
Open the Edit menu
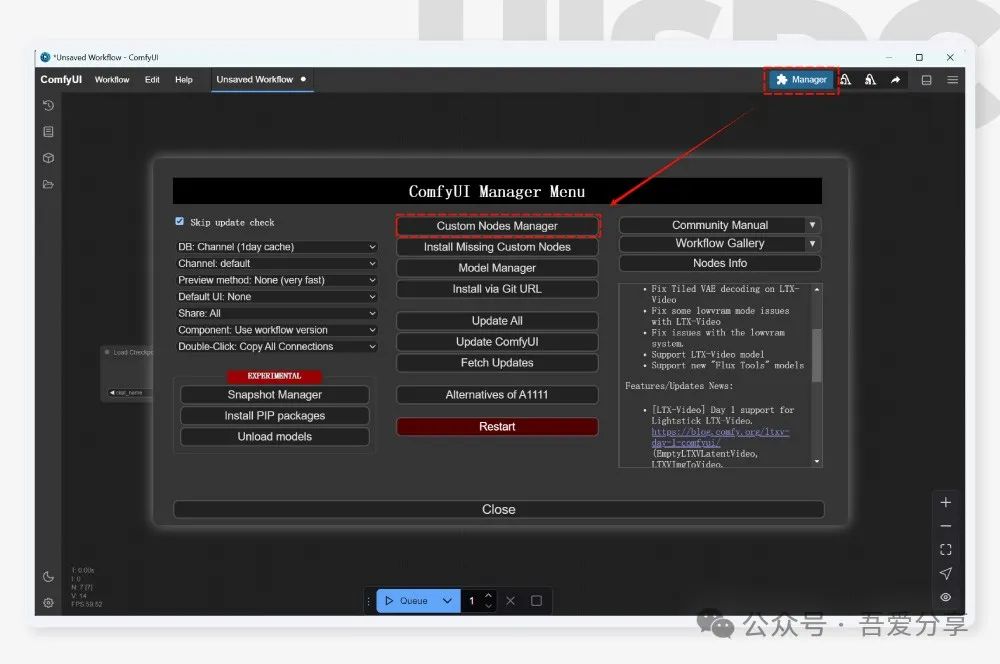coord(152,80)
